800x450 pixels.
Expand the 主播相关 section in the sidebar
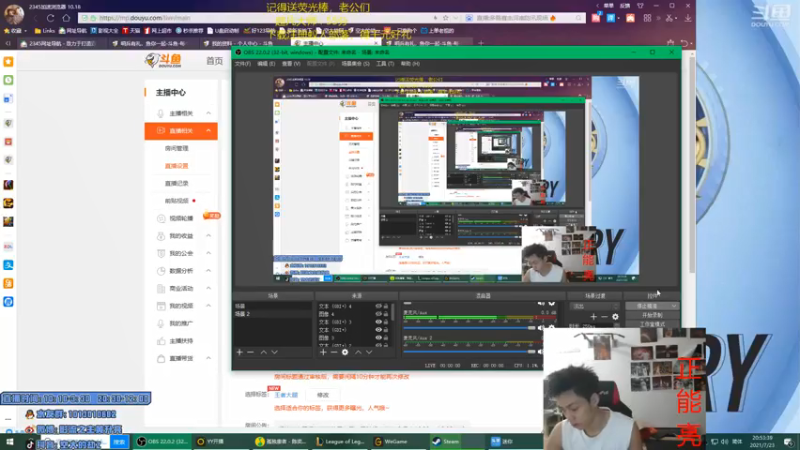click(x=209, y=113)
